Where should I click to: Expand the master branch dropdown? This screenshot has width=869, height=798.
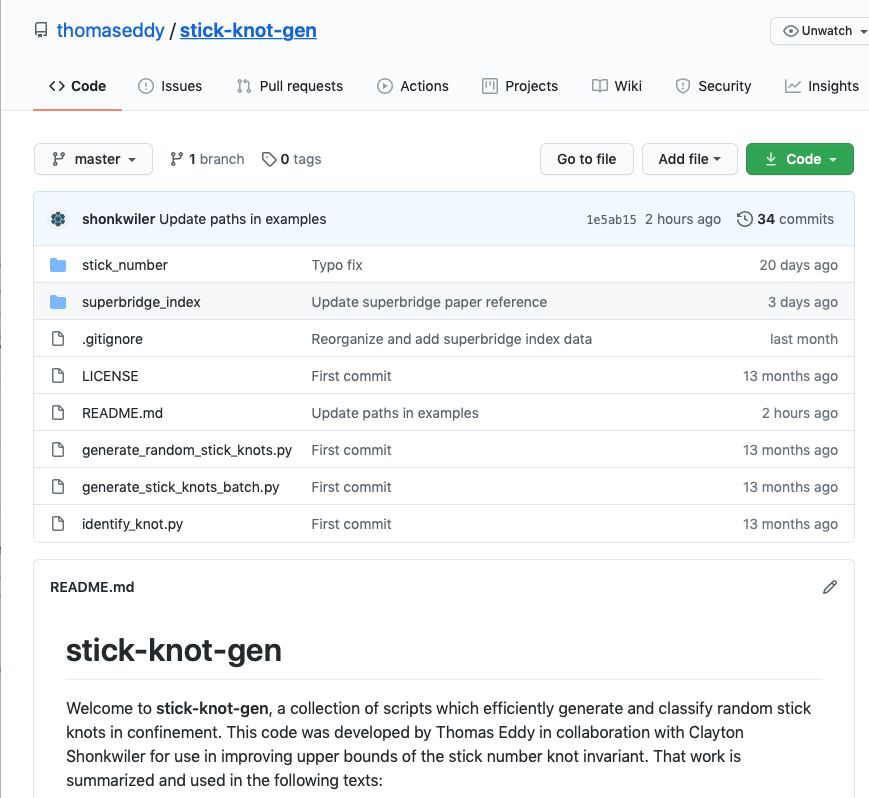point(93,159)
